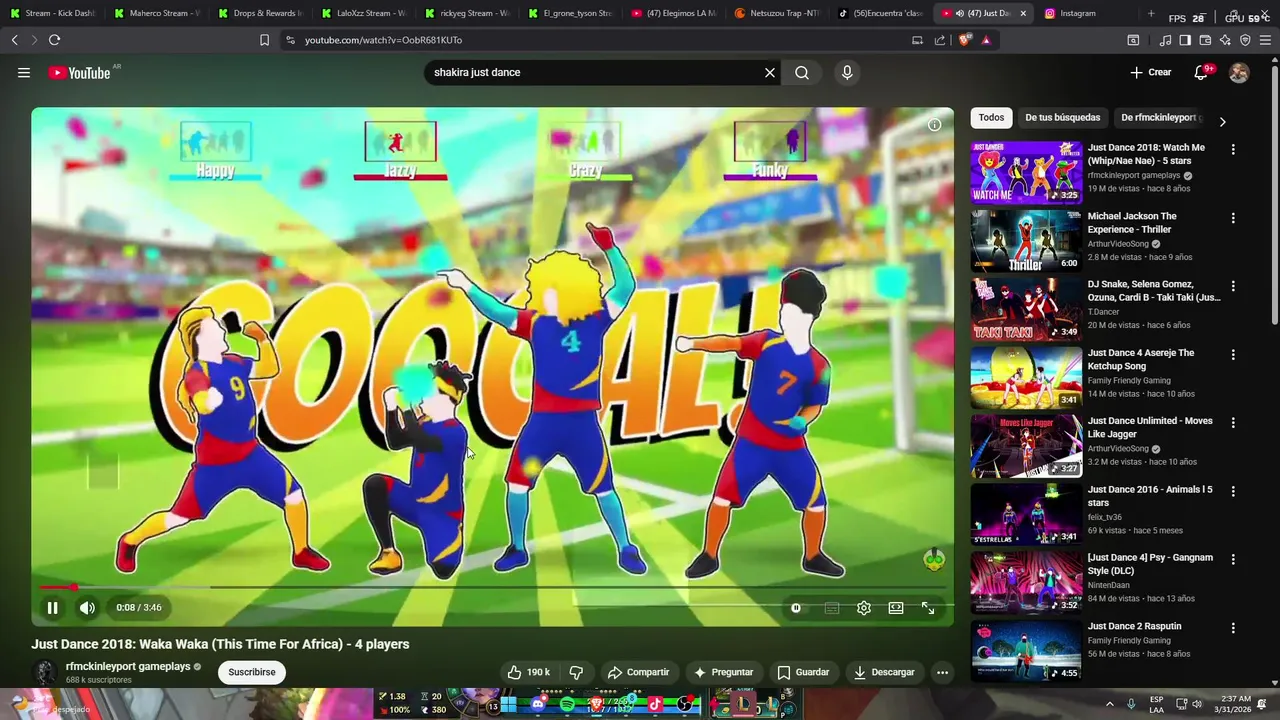The image size is (1280, 720).
Task: Open options menu for Animals 5 stars video
Action: [x=1233, y=491]
